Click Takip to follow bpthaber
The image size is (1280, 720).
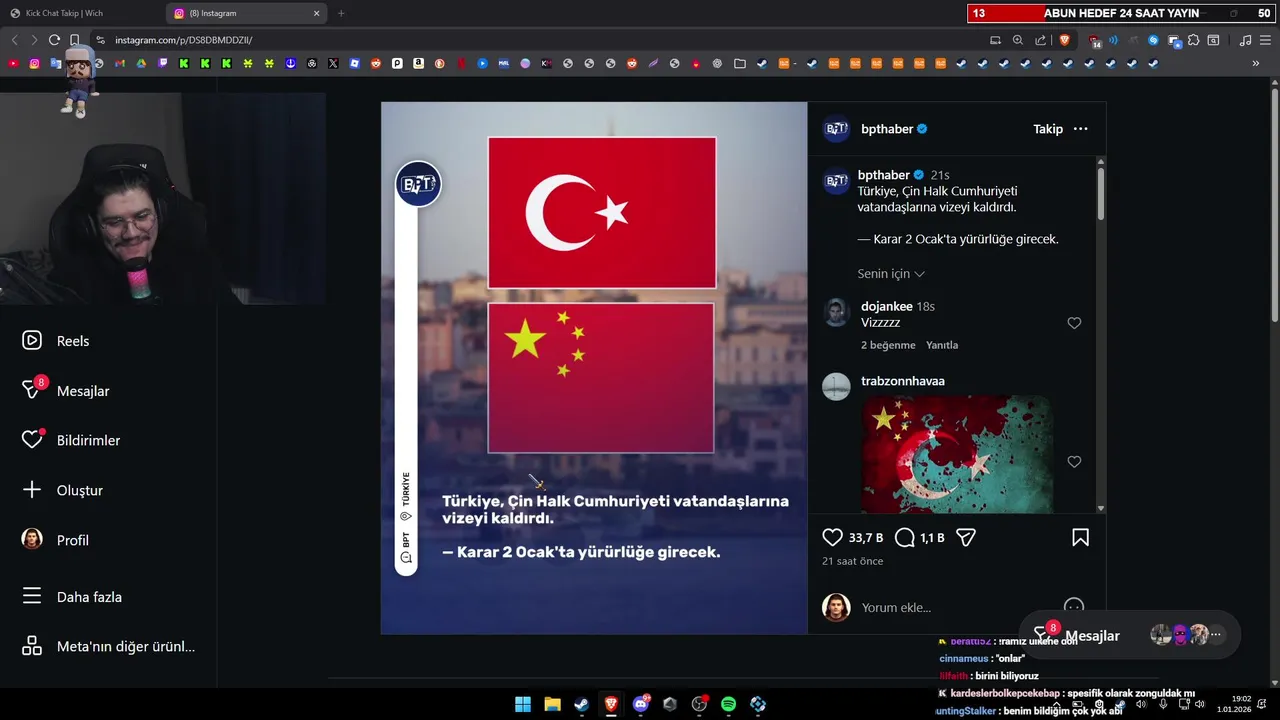click(1048, 129)
